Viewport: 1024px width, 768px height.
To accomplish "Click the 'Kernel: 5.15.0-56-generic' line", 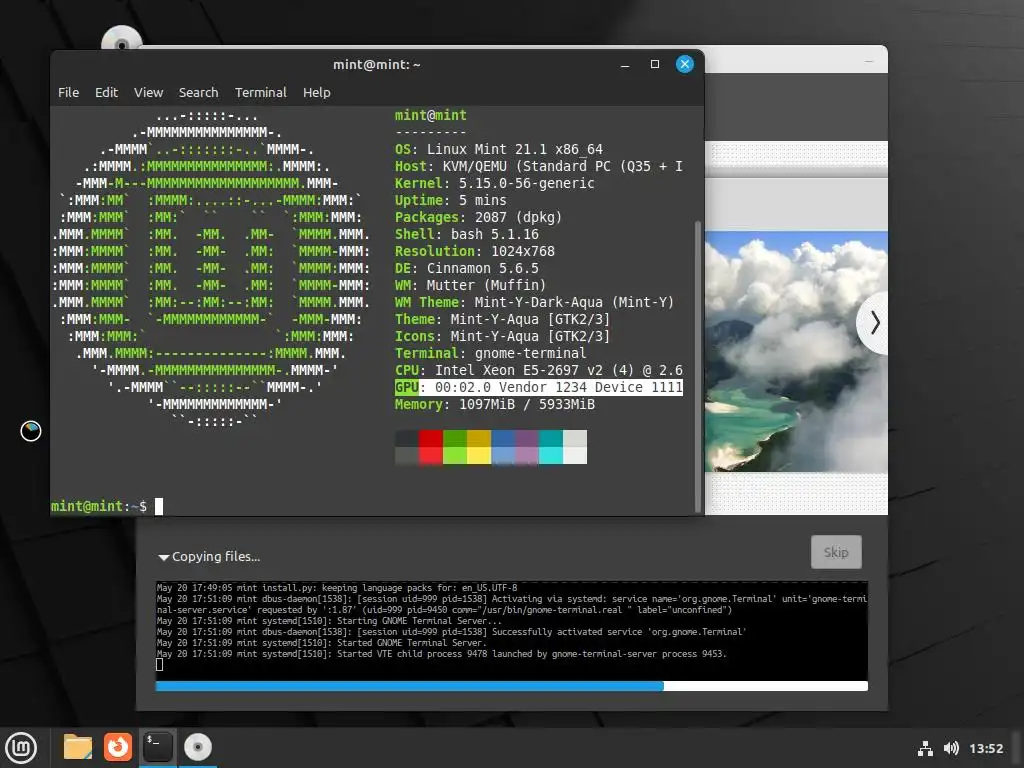I will (494, 184).
